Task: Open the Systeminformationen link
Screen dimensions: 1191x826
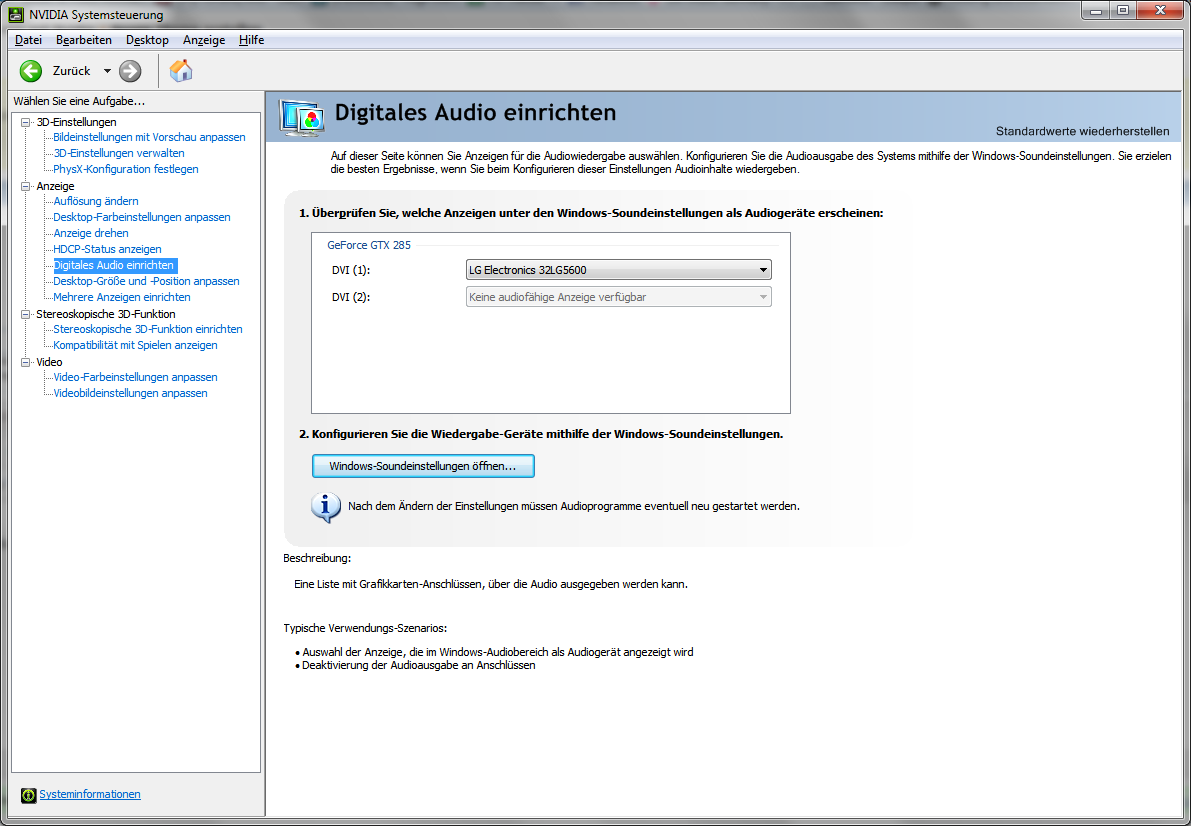Action: (90, 794)
